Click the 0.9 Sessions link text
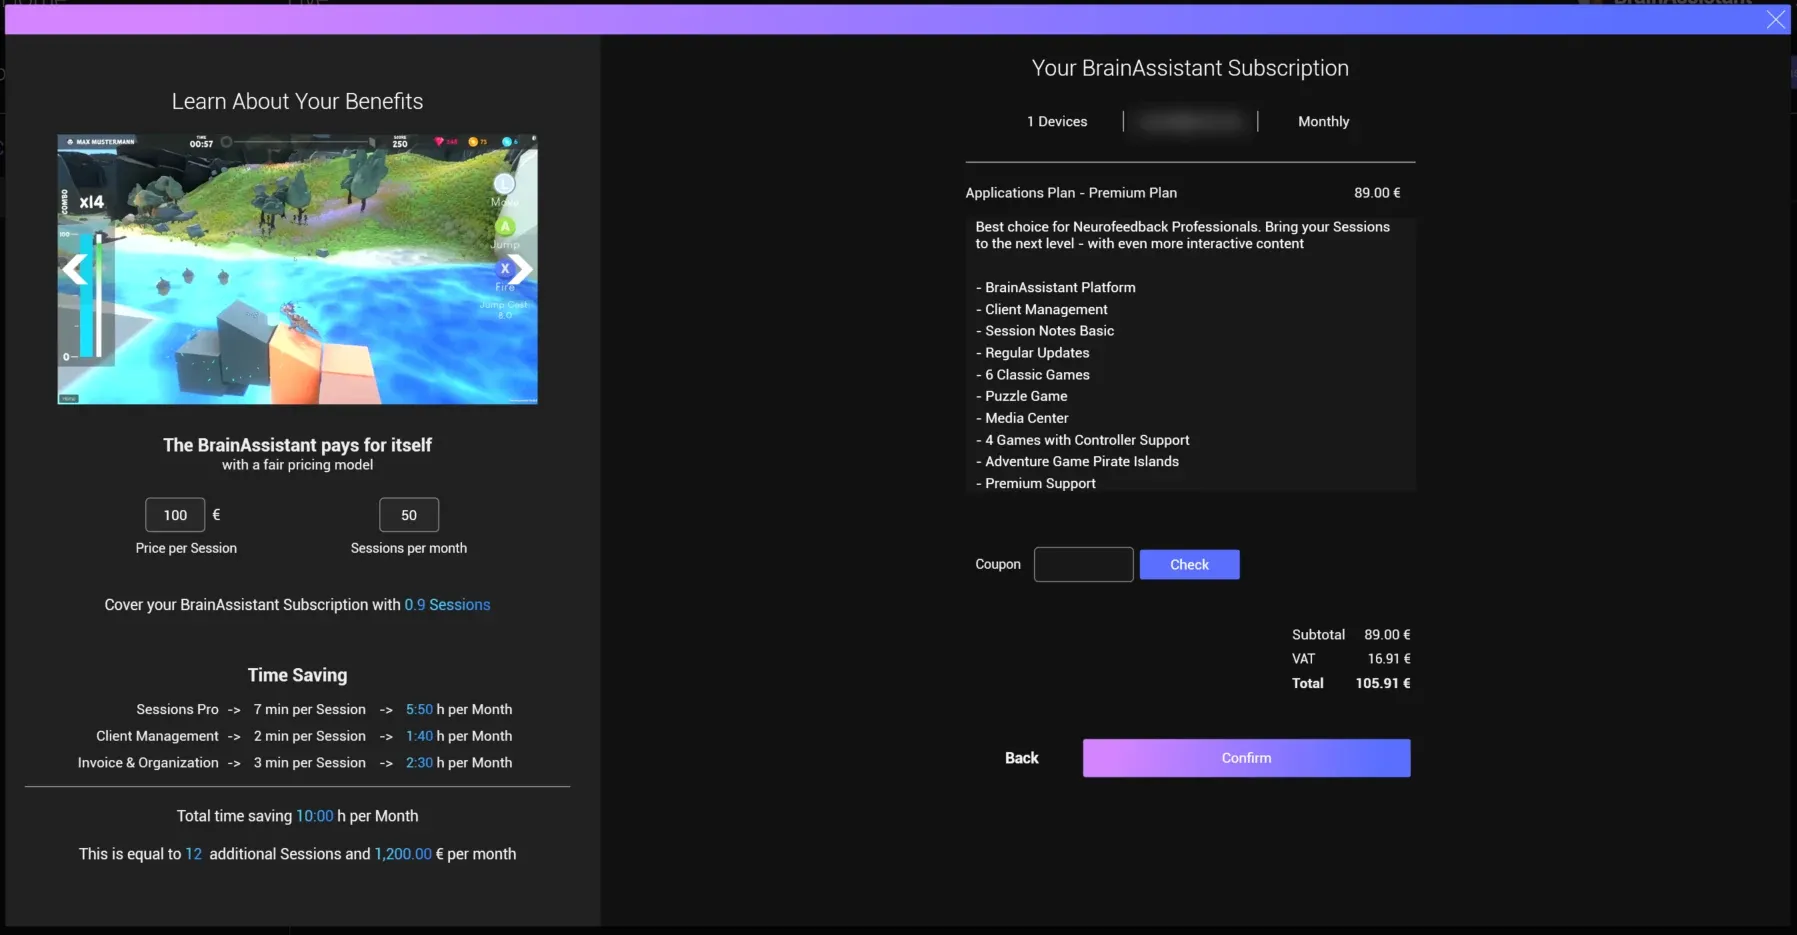 point(447,605)
